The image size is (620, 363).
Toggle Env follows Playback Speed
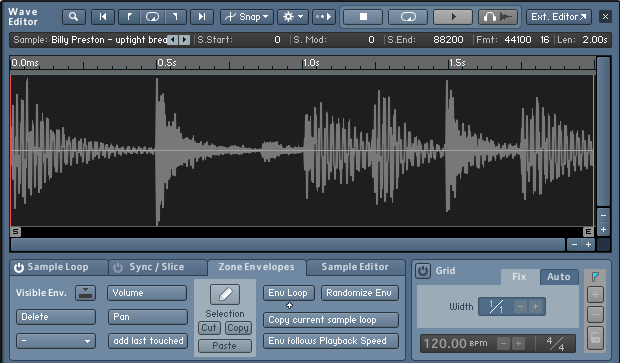(x=331, y=341)
